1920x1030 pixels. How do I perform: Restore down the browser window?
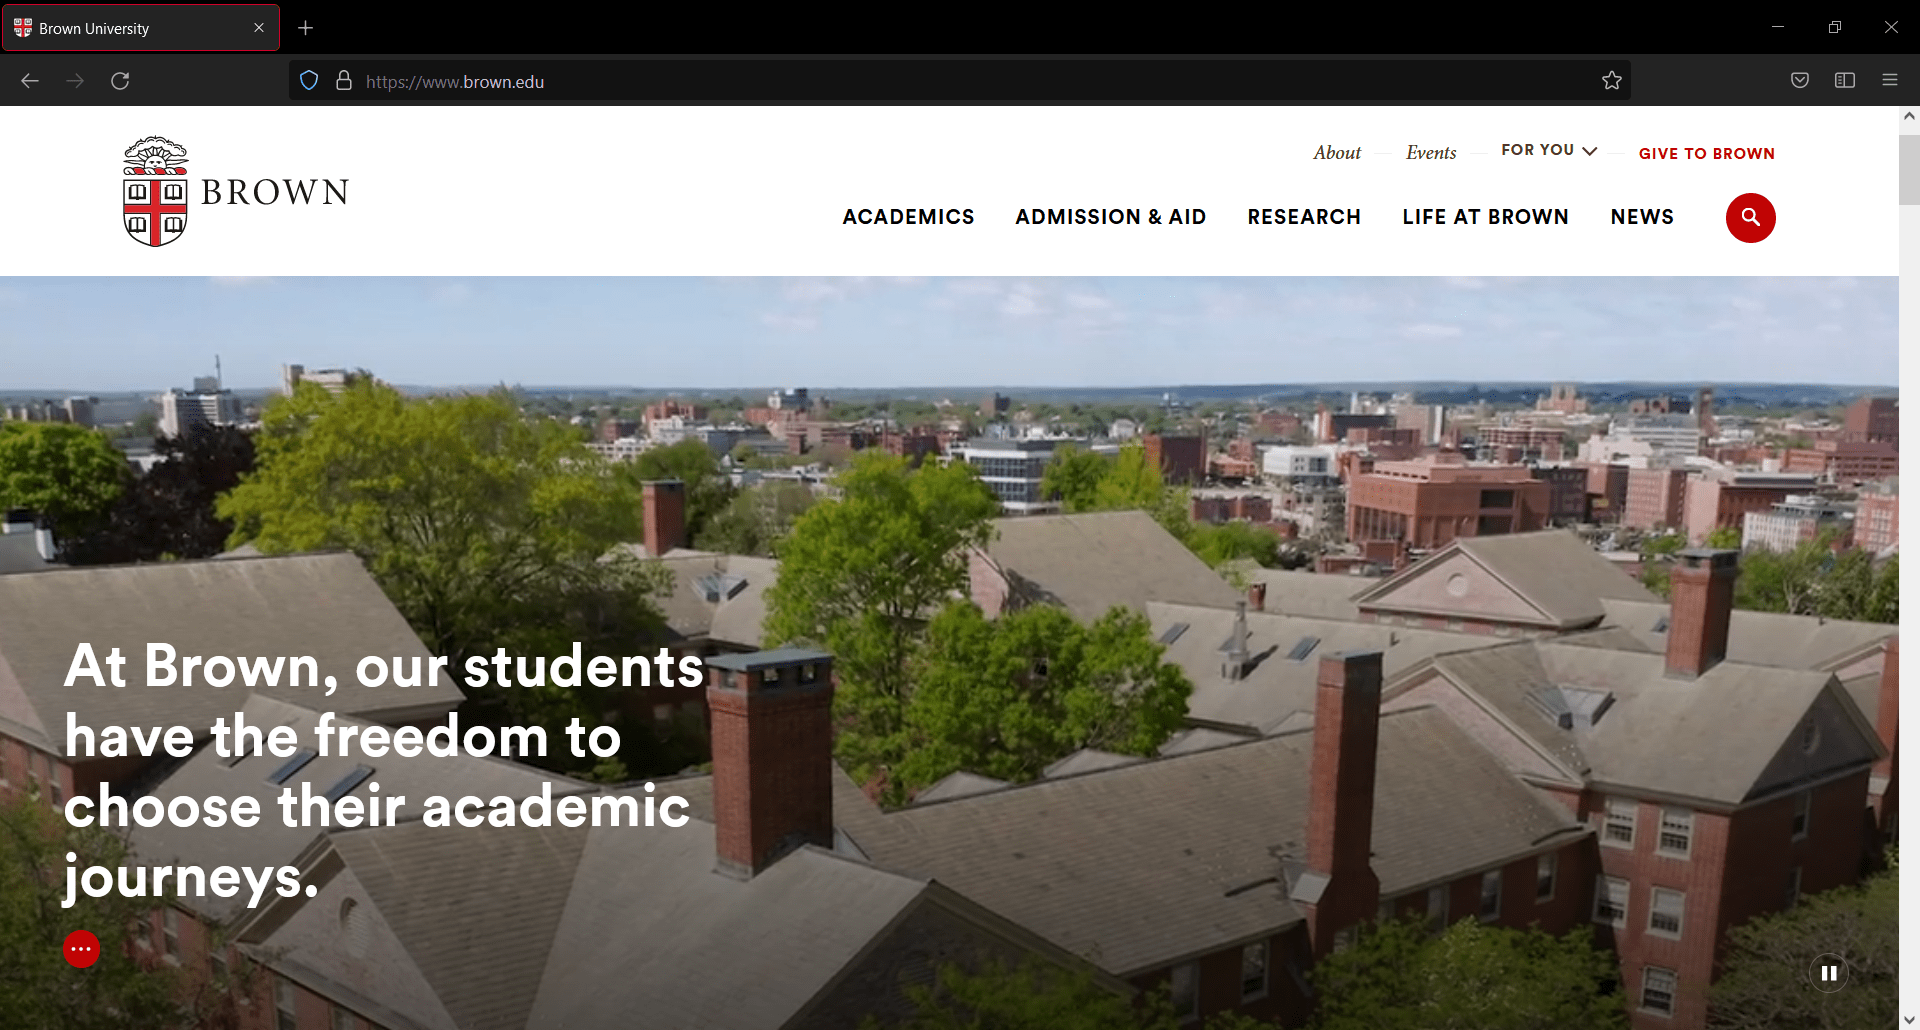coord(1834,27)
